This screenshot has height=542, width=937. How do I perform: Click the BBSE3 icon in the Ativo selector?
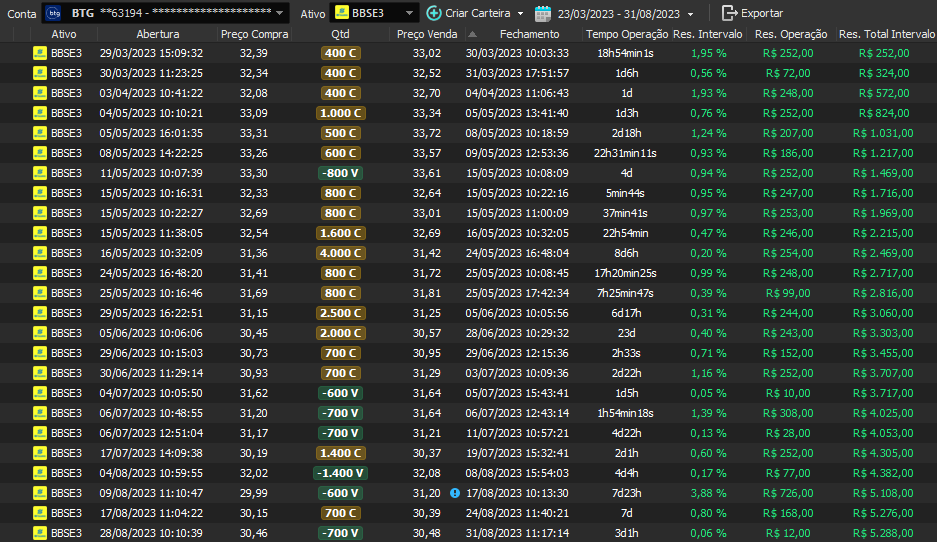(x=342, y=13)
